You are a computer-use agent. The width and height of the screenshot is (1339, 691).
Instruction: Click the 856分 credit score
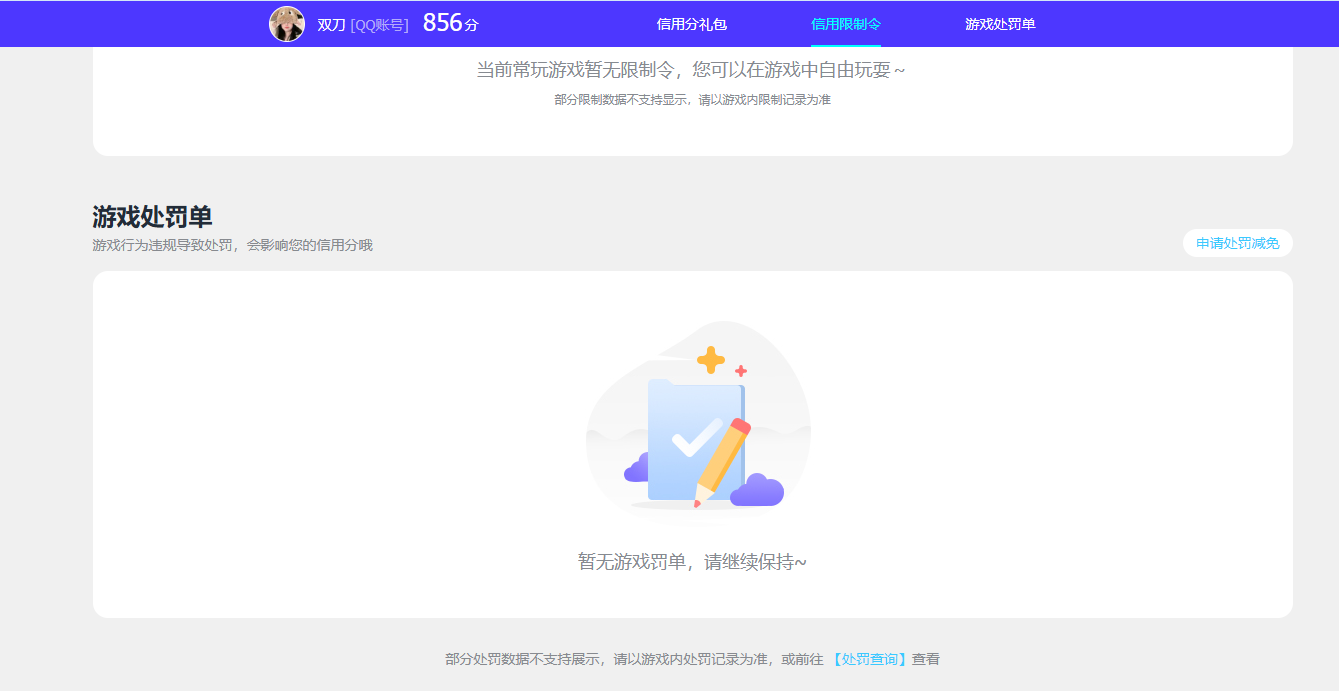(x=450, y=23)
